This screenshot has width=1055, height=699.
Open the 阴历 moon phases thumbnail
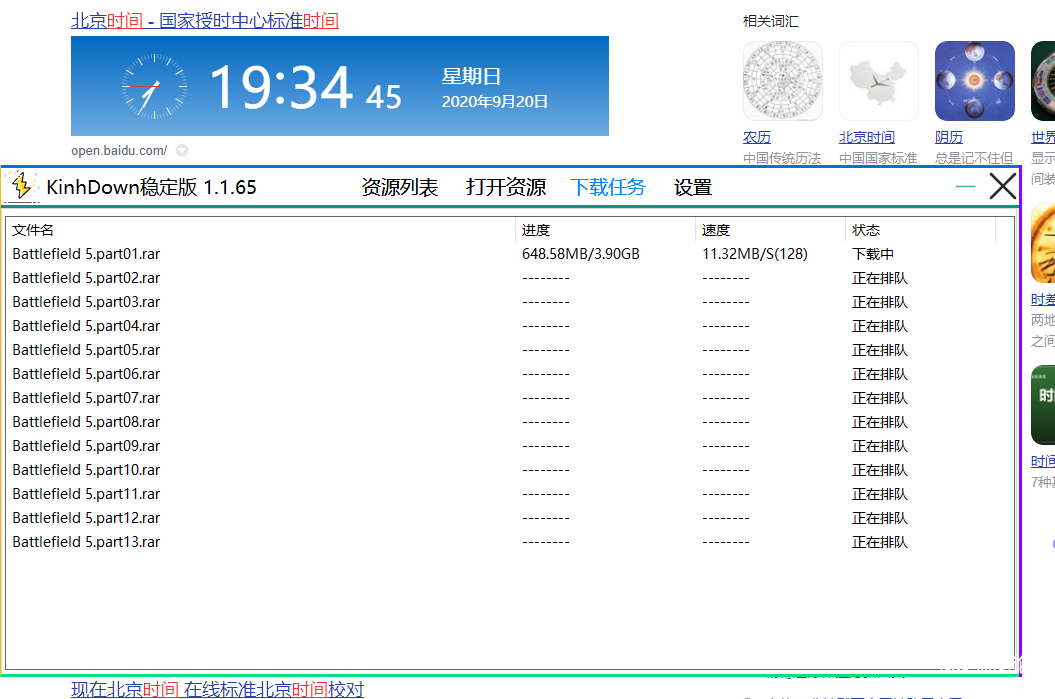click(x=974, y=81)
